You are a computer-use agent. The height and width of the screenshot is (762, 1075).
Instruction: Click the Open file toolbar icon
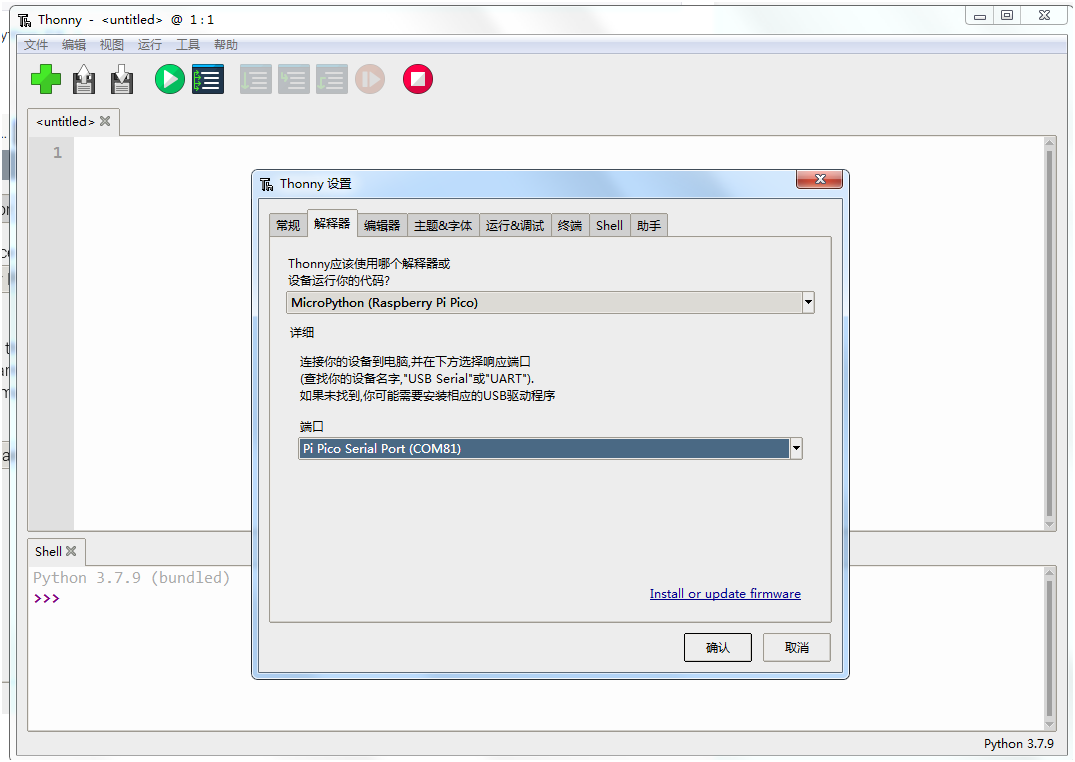(84, 79)
